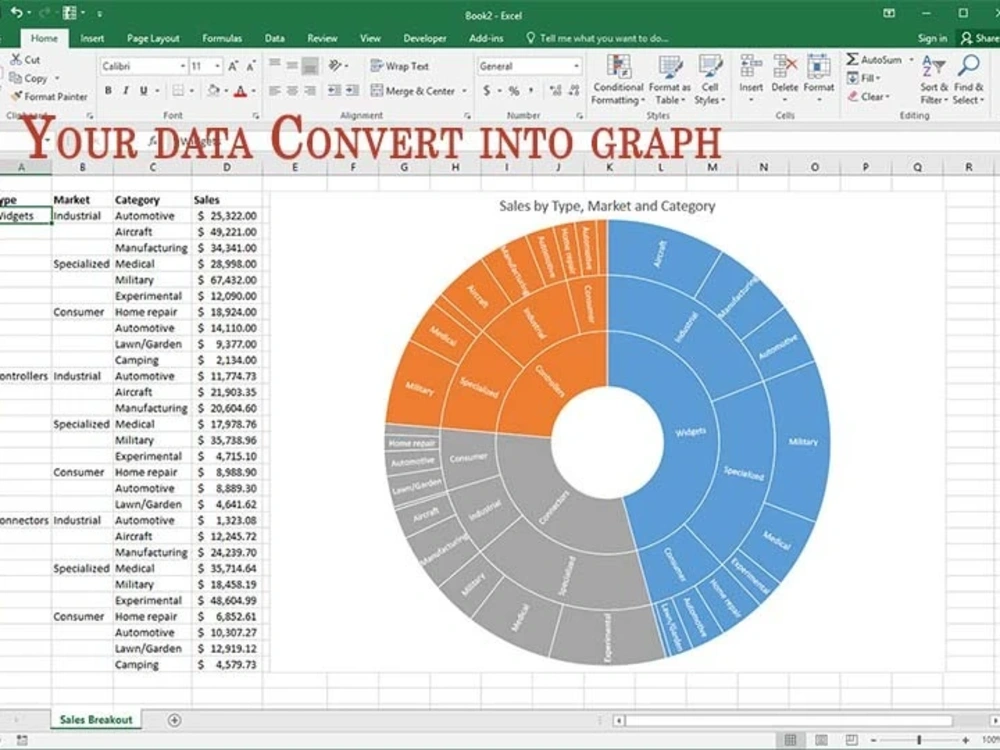Viewport: 1000px width, 750px height.
Task: Click Increase Decimal icon
Action: coord(555,91)
